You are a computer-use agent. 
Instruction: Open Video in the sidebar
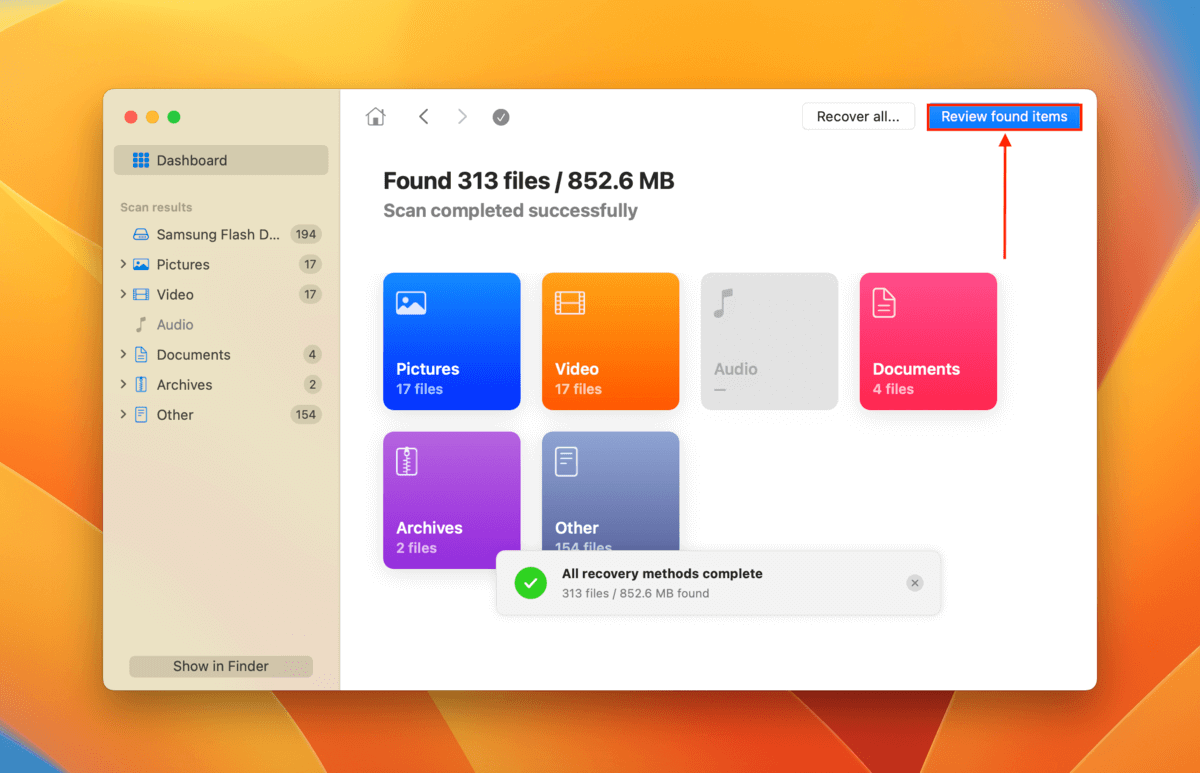point(221,295)
